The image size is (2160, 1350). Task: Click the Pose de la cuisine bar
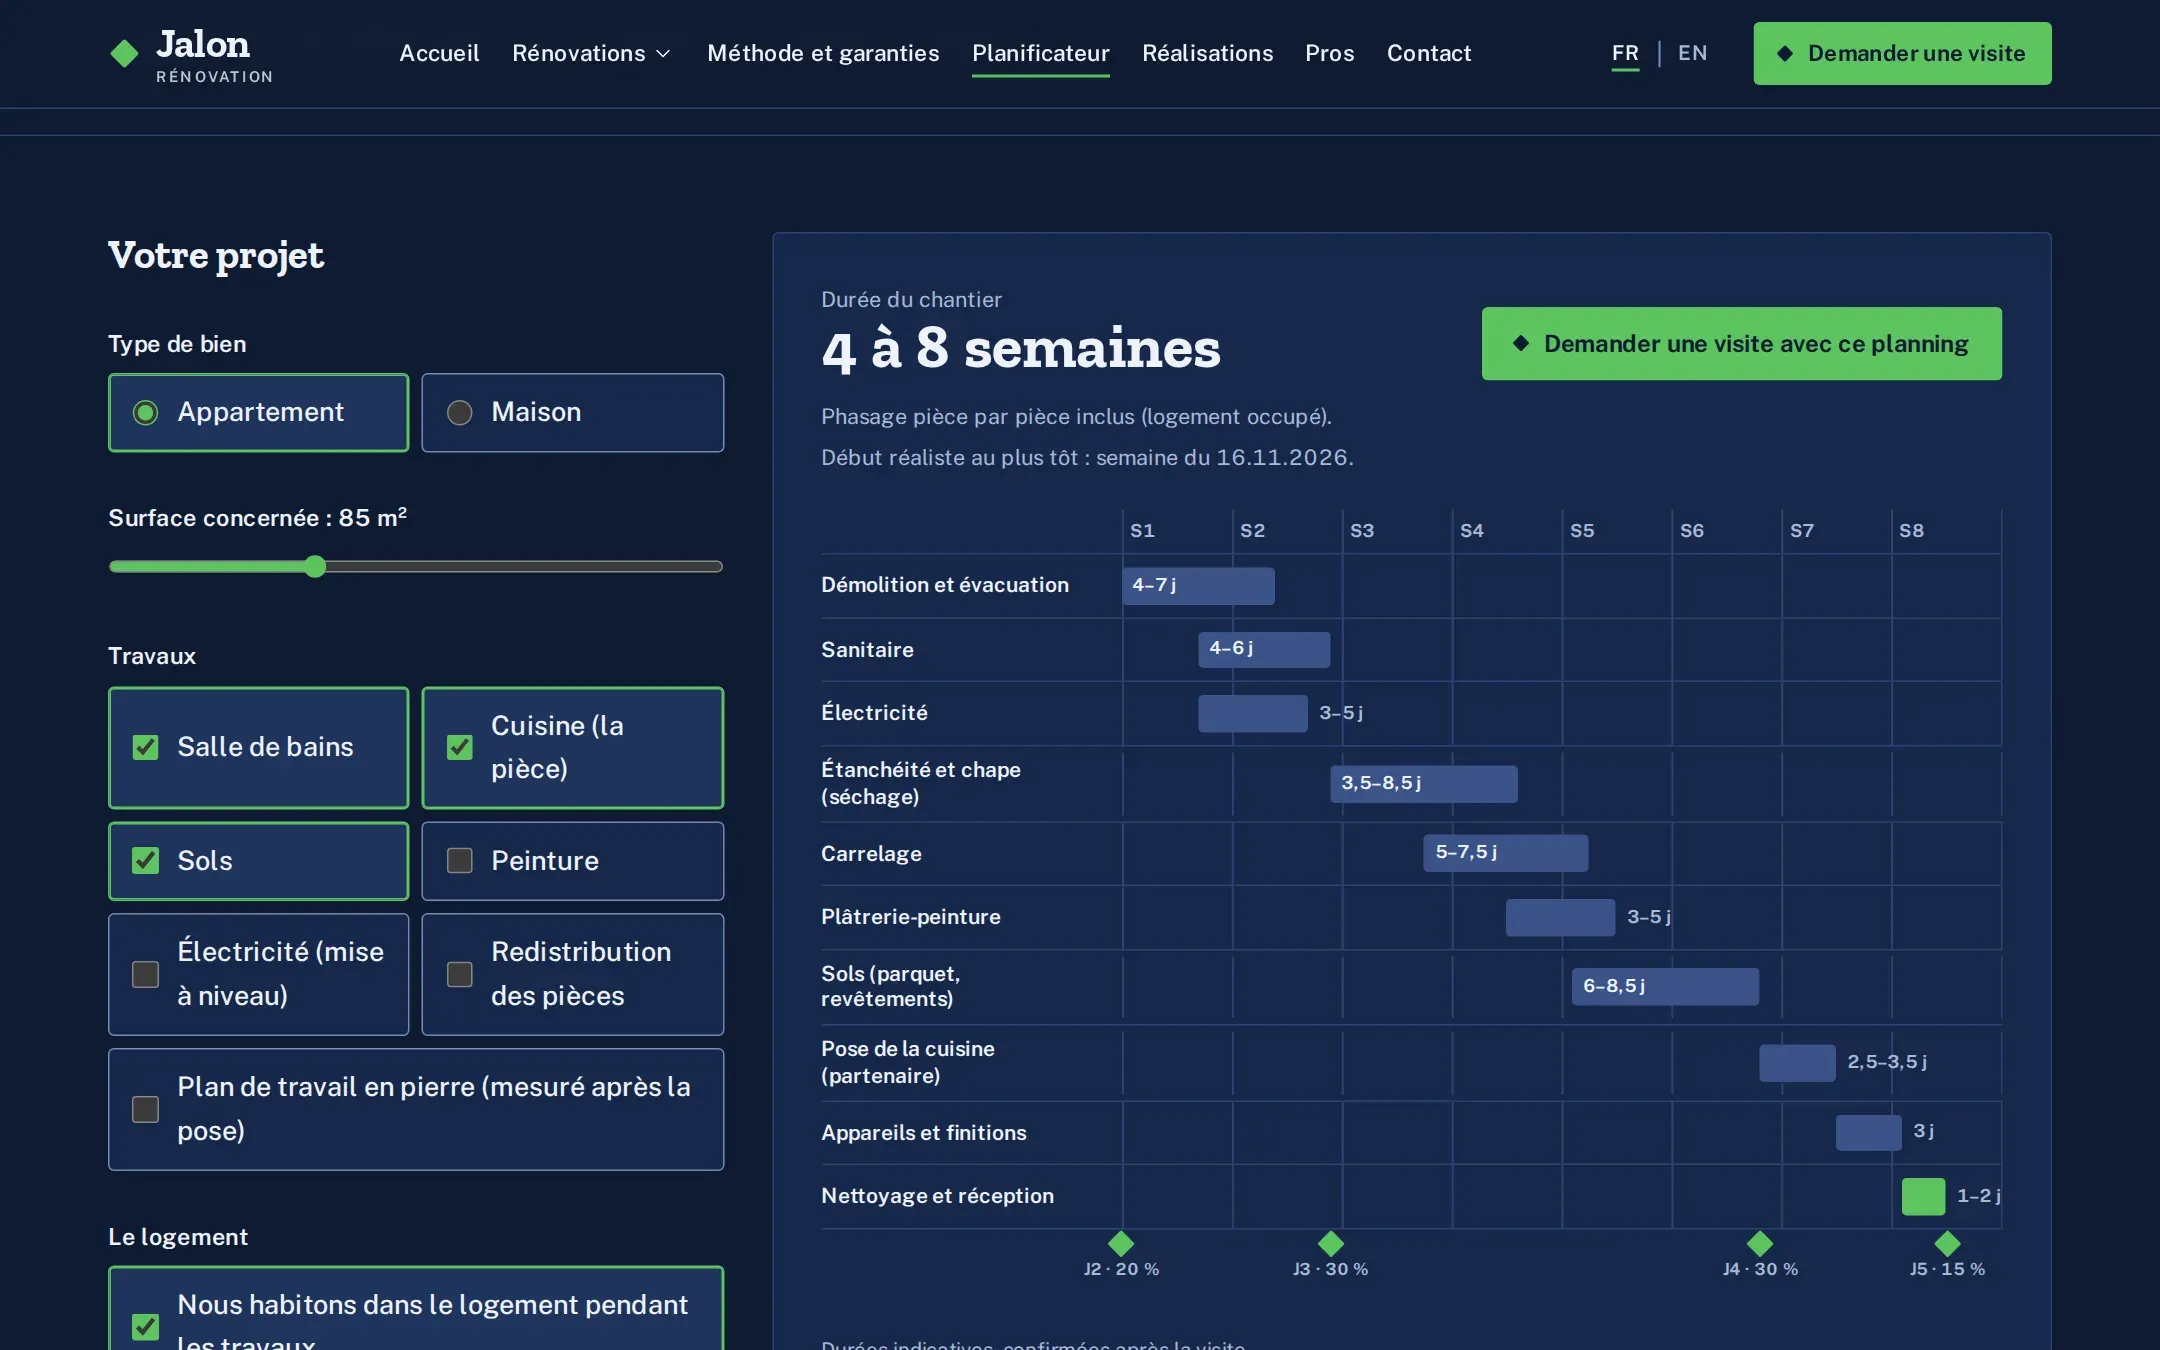[1797, 1063]
